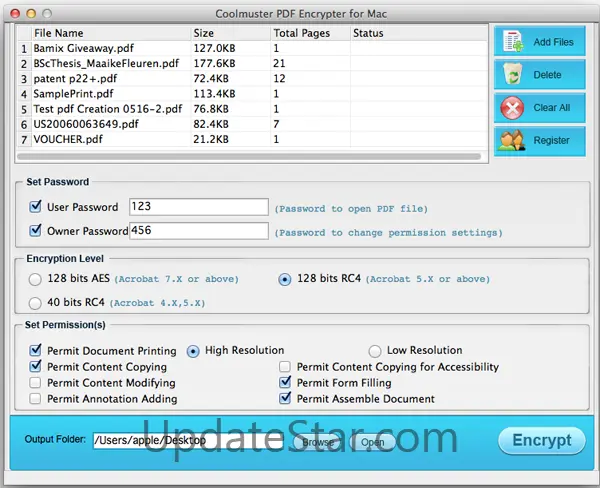The image size is (600, 488).
Task: Click the red Clear All X icon
Action: [x=512, y=108]
